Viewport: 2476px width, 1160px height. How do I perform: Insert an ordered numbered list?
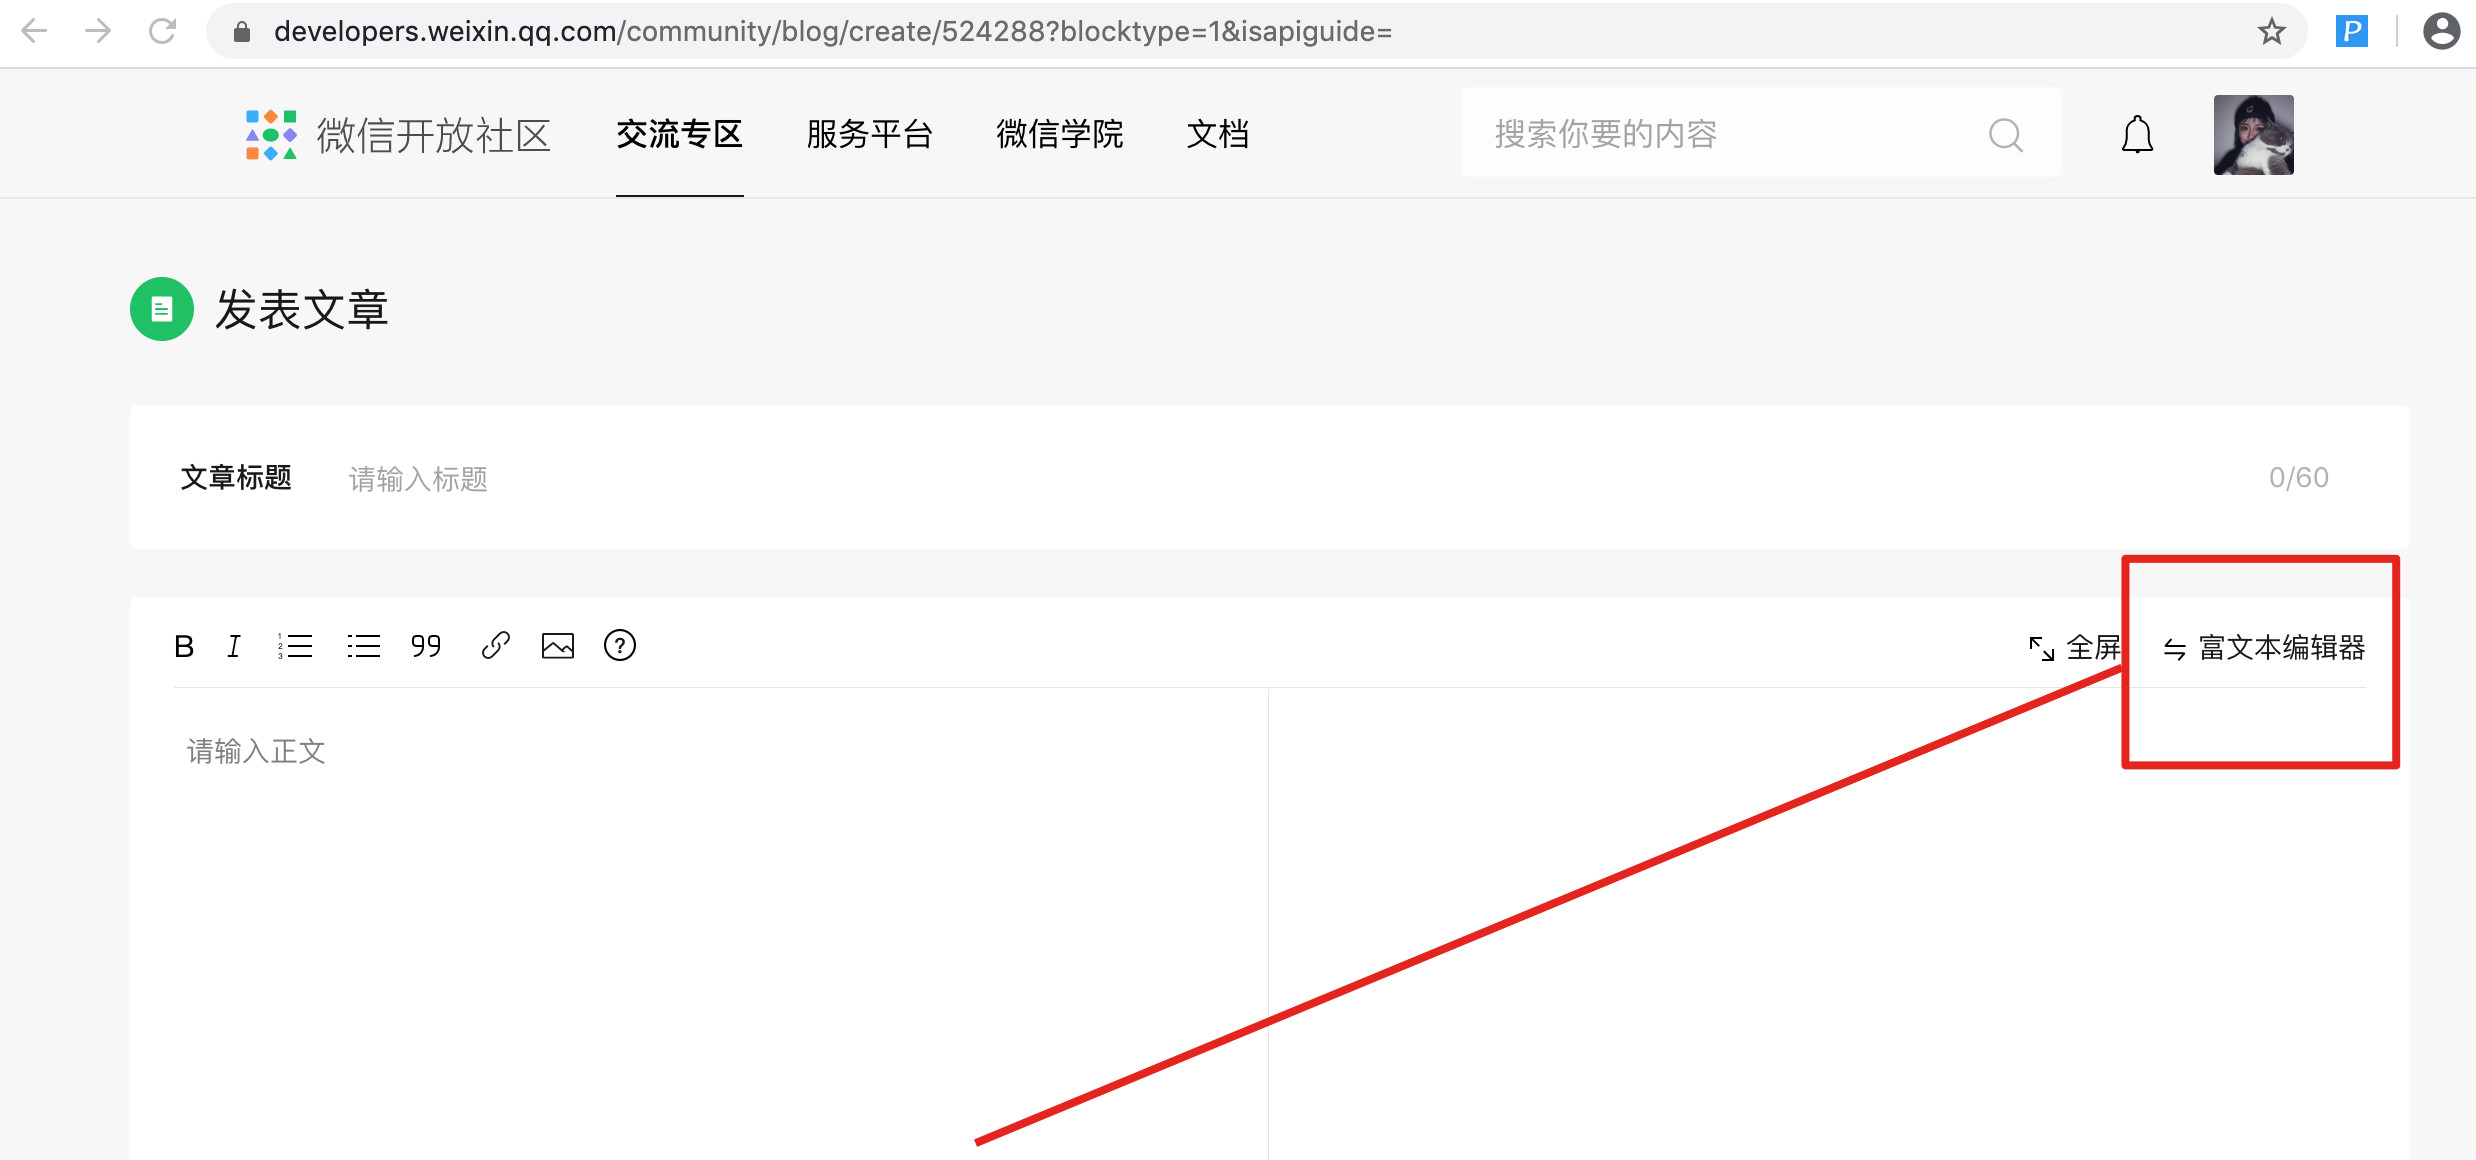tap(296, 646)
